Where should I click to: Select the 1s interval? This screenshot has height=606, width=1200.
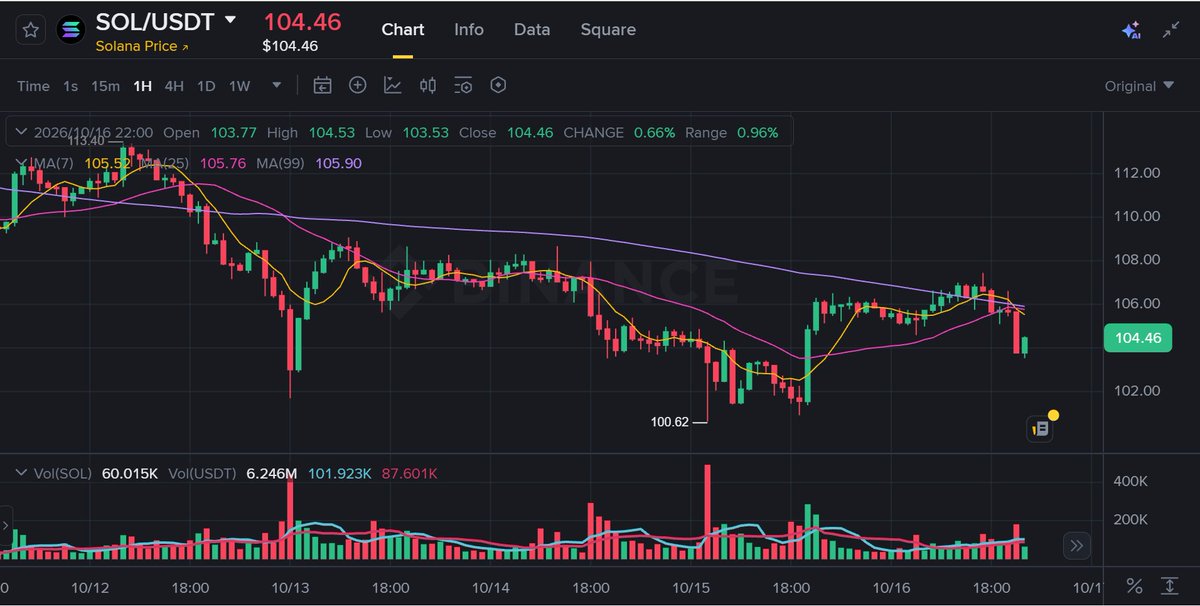pos(70,86)
